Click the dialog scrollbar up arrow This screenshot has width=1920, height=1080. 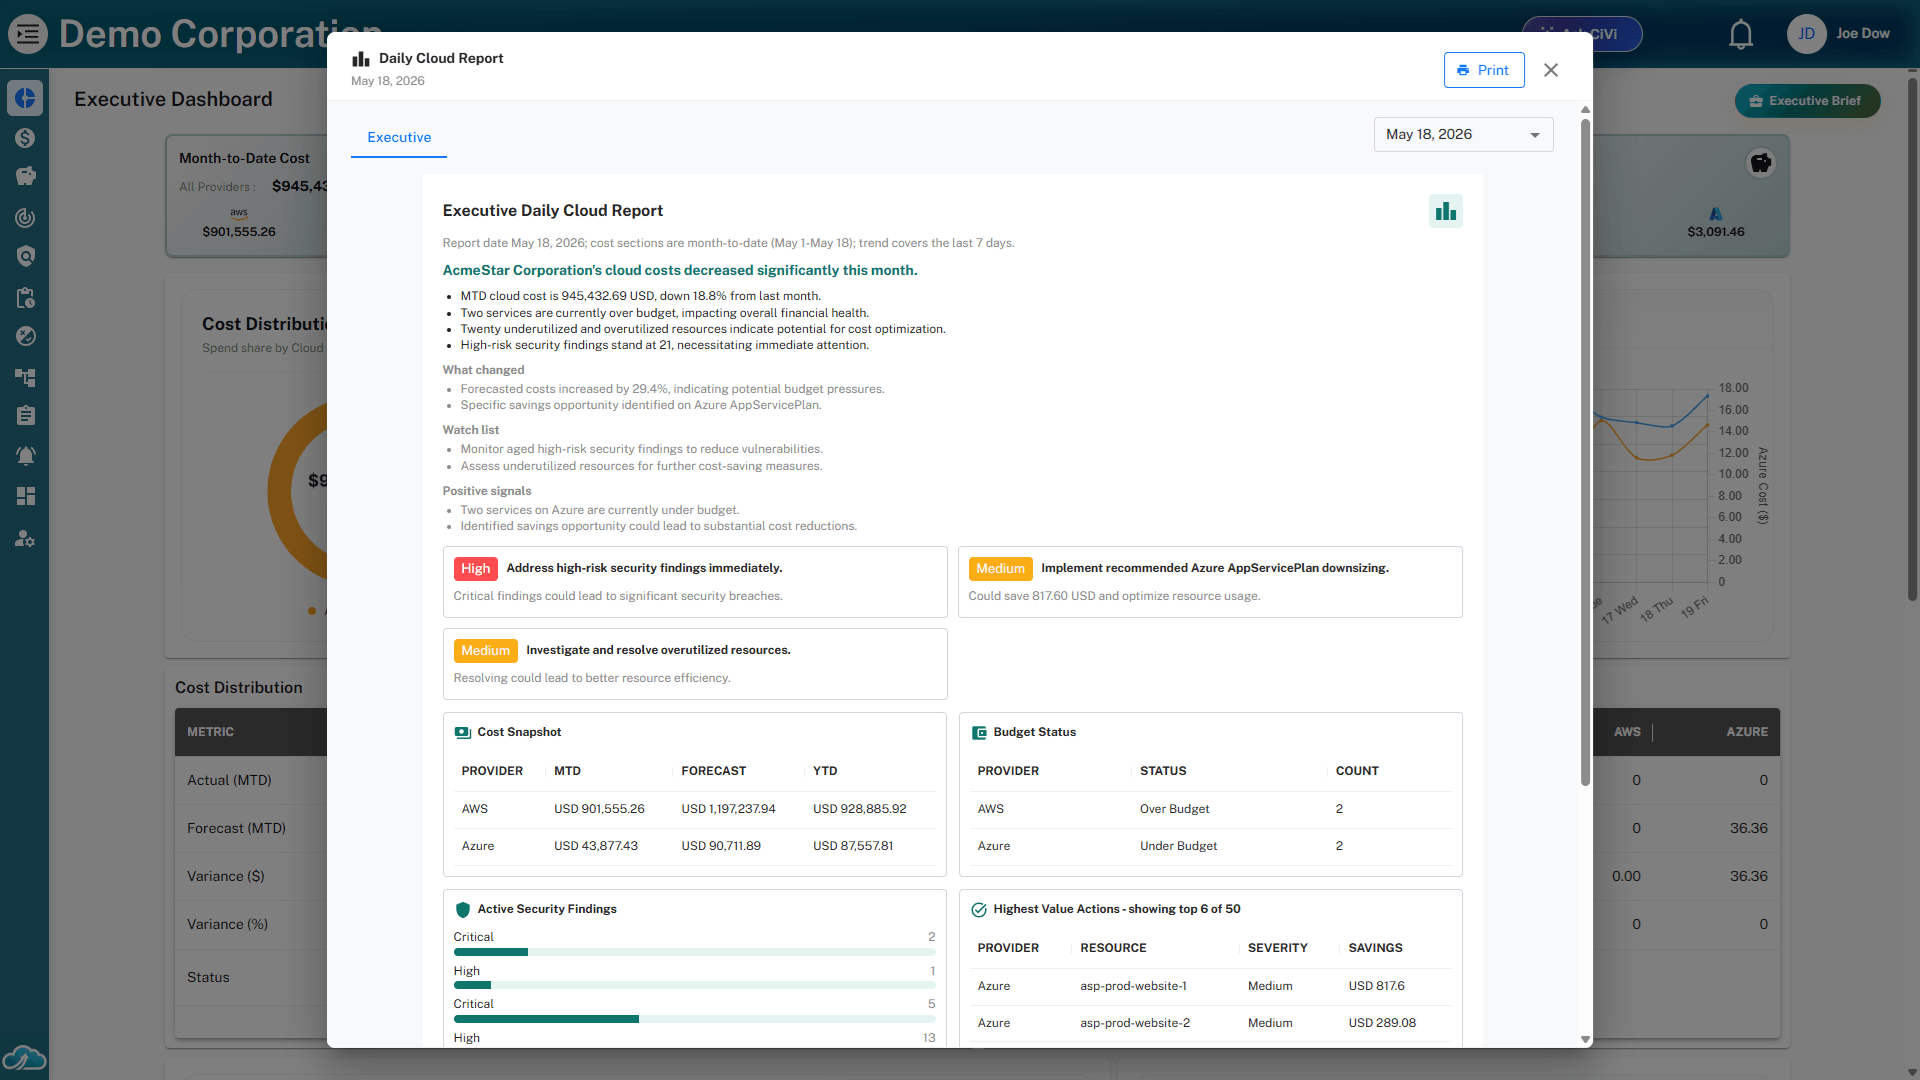point(1585,110)
